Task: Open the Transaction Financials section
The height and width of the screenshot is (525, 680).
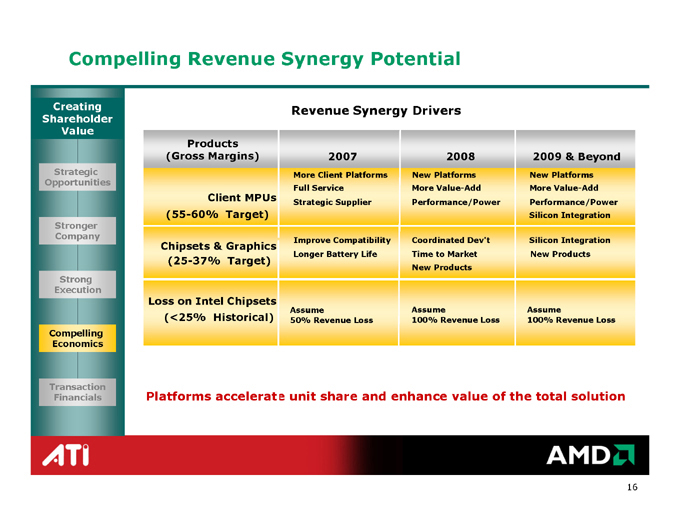Action: pos(77,391)
